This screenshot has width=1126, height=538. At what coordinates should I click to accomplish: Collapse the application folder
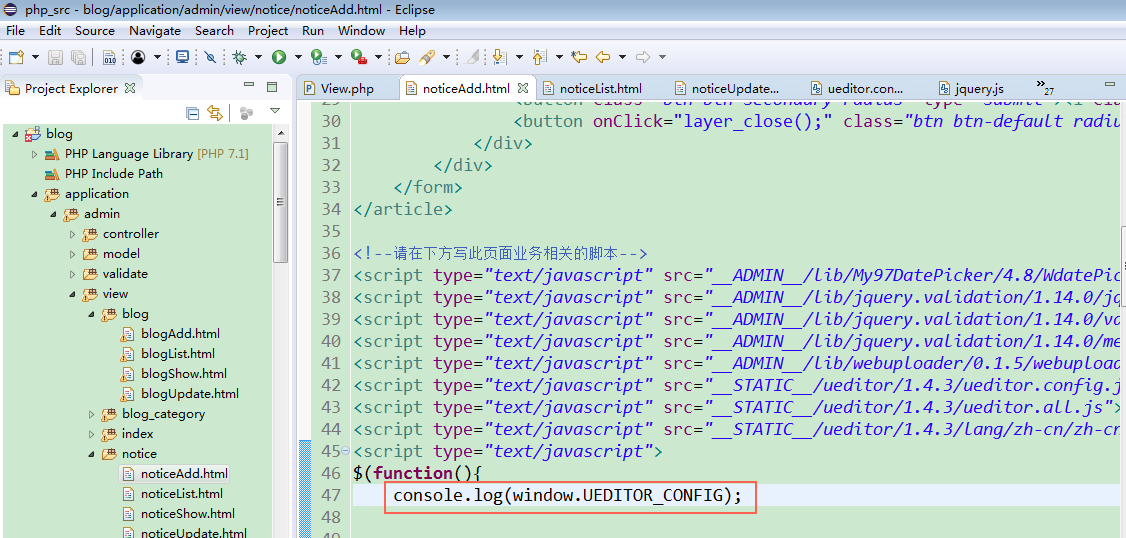point(34,194)
